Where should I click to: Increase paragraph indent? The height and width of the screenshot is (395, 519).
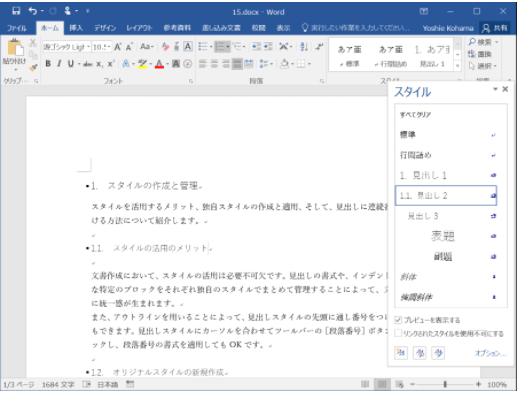tap(268, 47)
